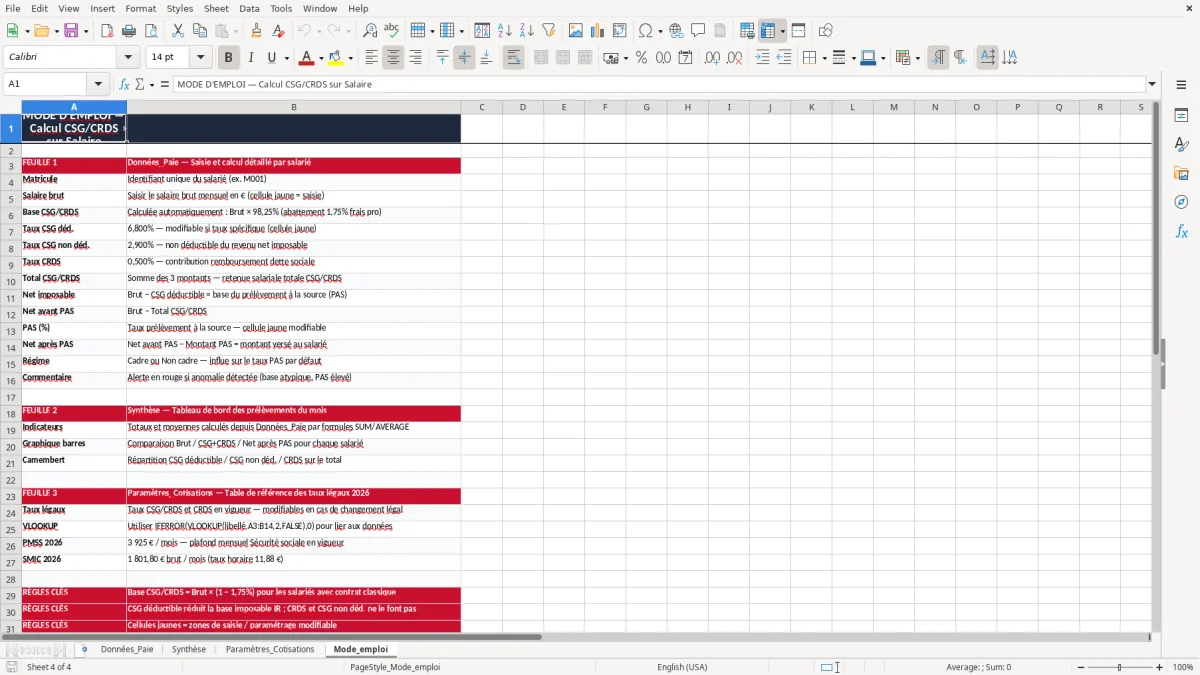Align content to the top
Screen dimensions: 1200x675
pos(442,58)
